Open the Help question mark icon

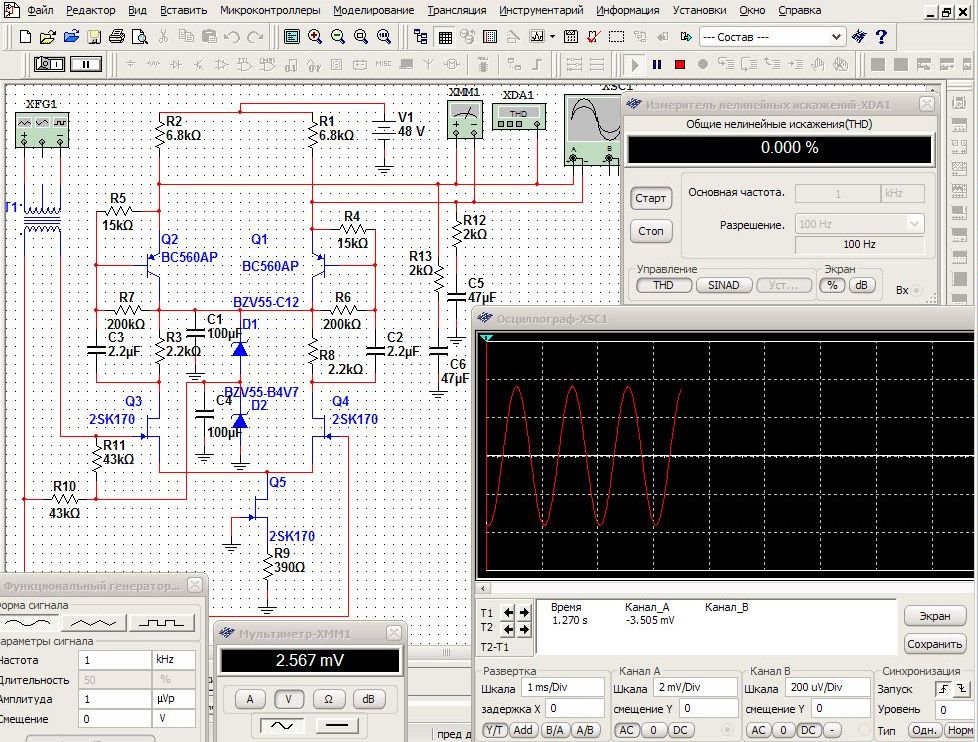tap(881, 37)
